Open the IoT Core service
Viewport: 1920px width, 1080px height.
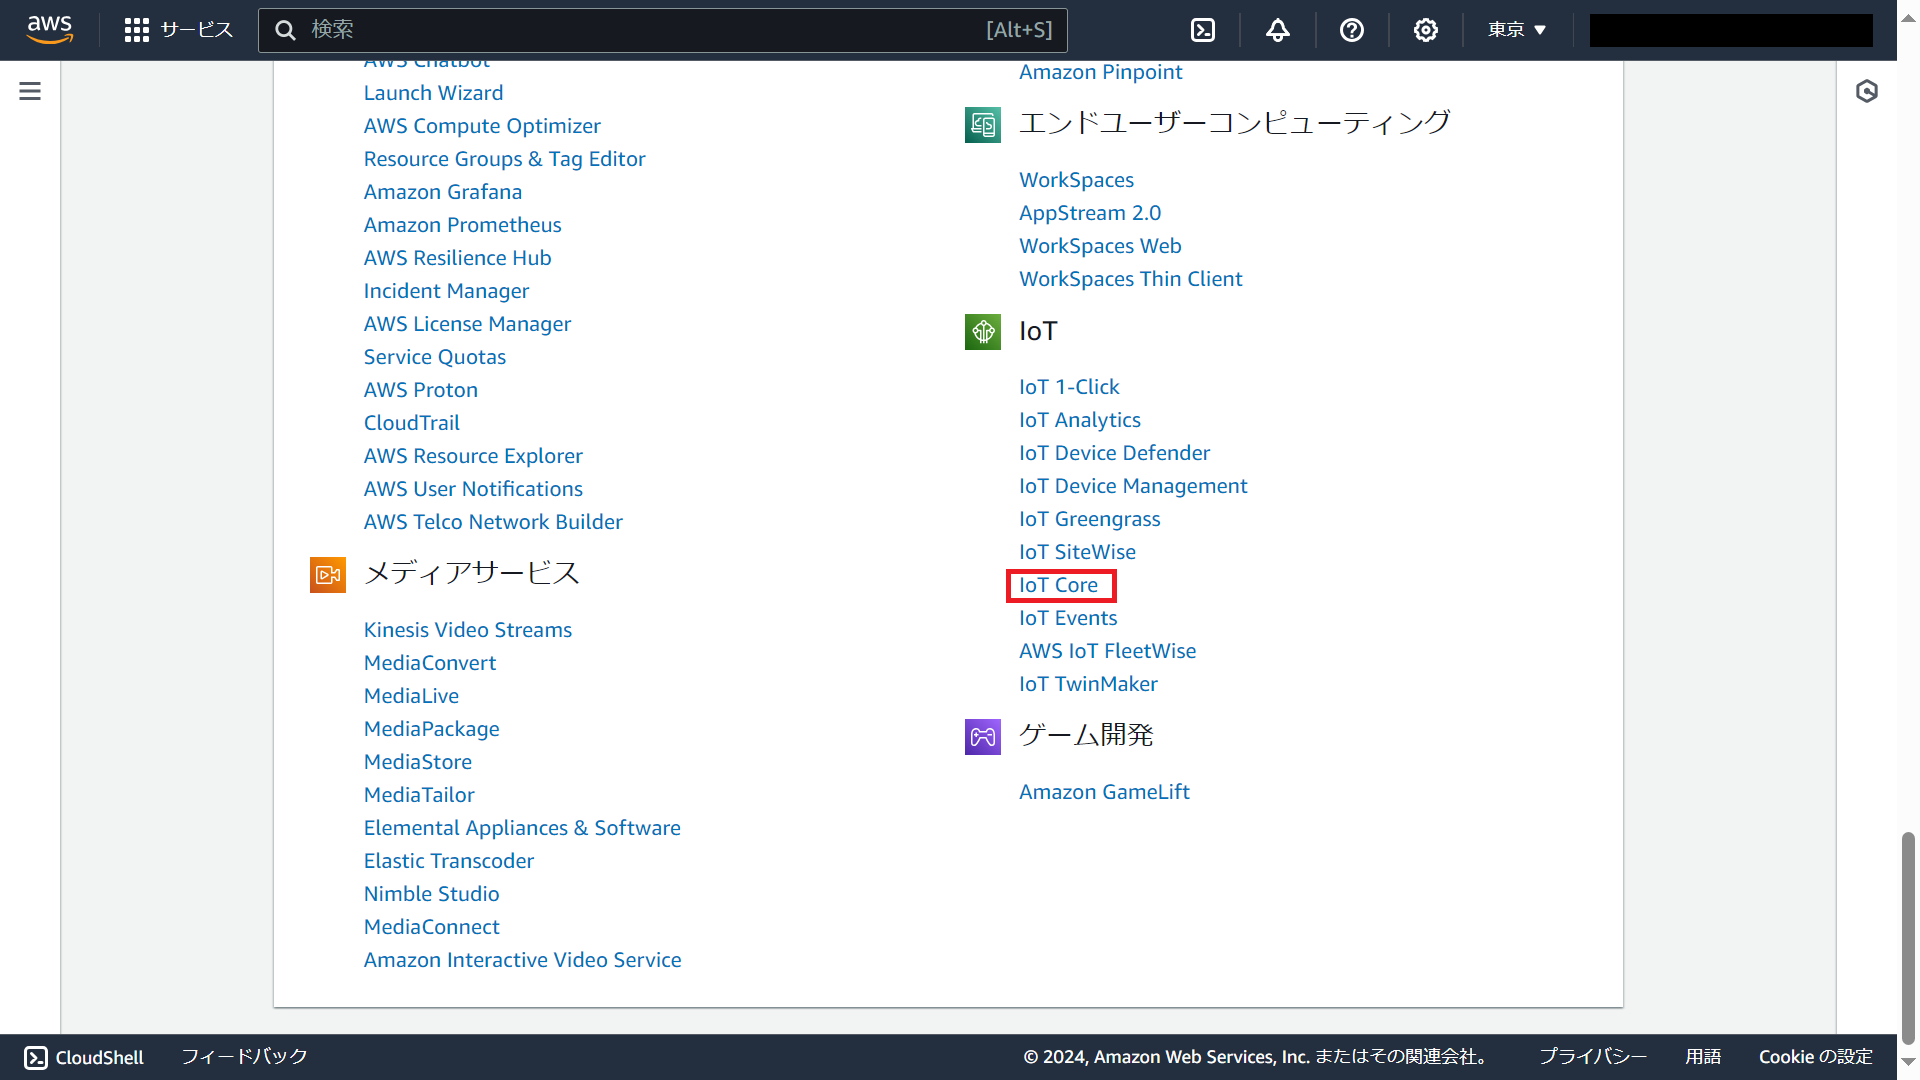1060,585
